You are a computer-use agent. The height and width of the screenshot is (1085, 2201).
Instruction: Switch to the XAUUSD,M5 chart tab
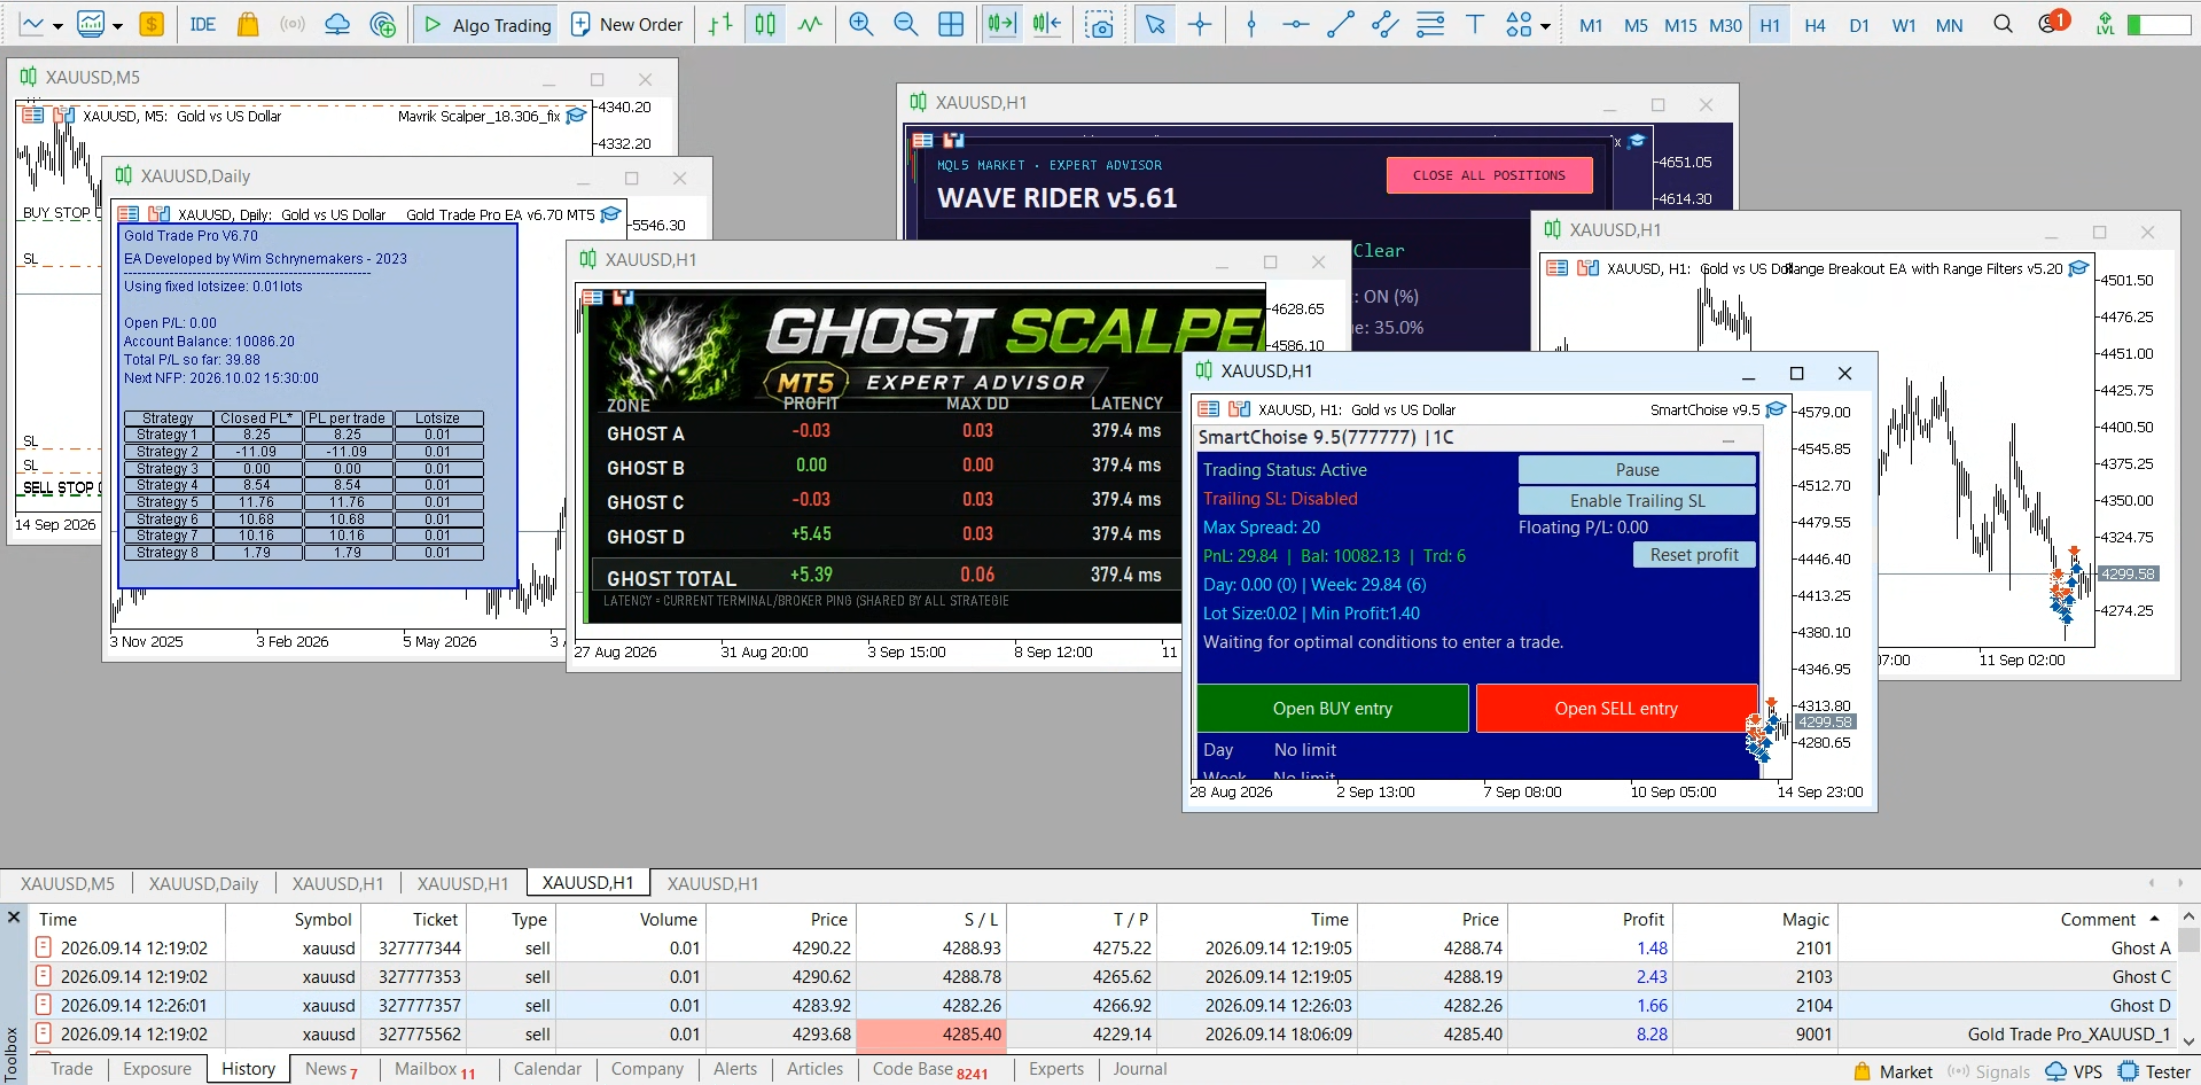[x=68, y=883]
